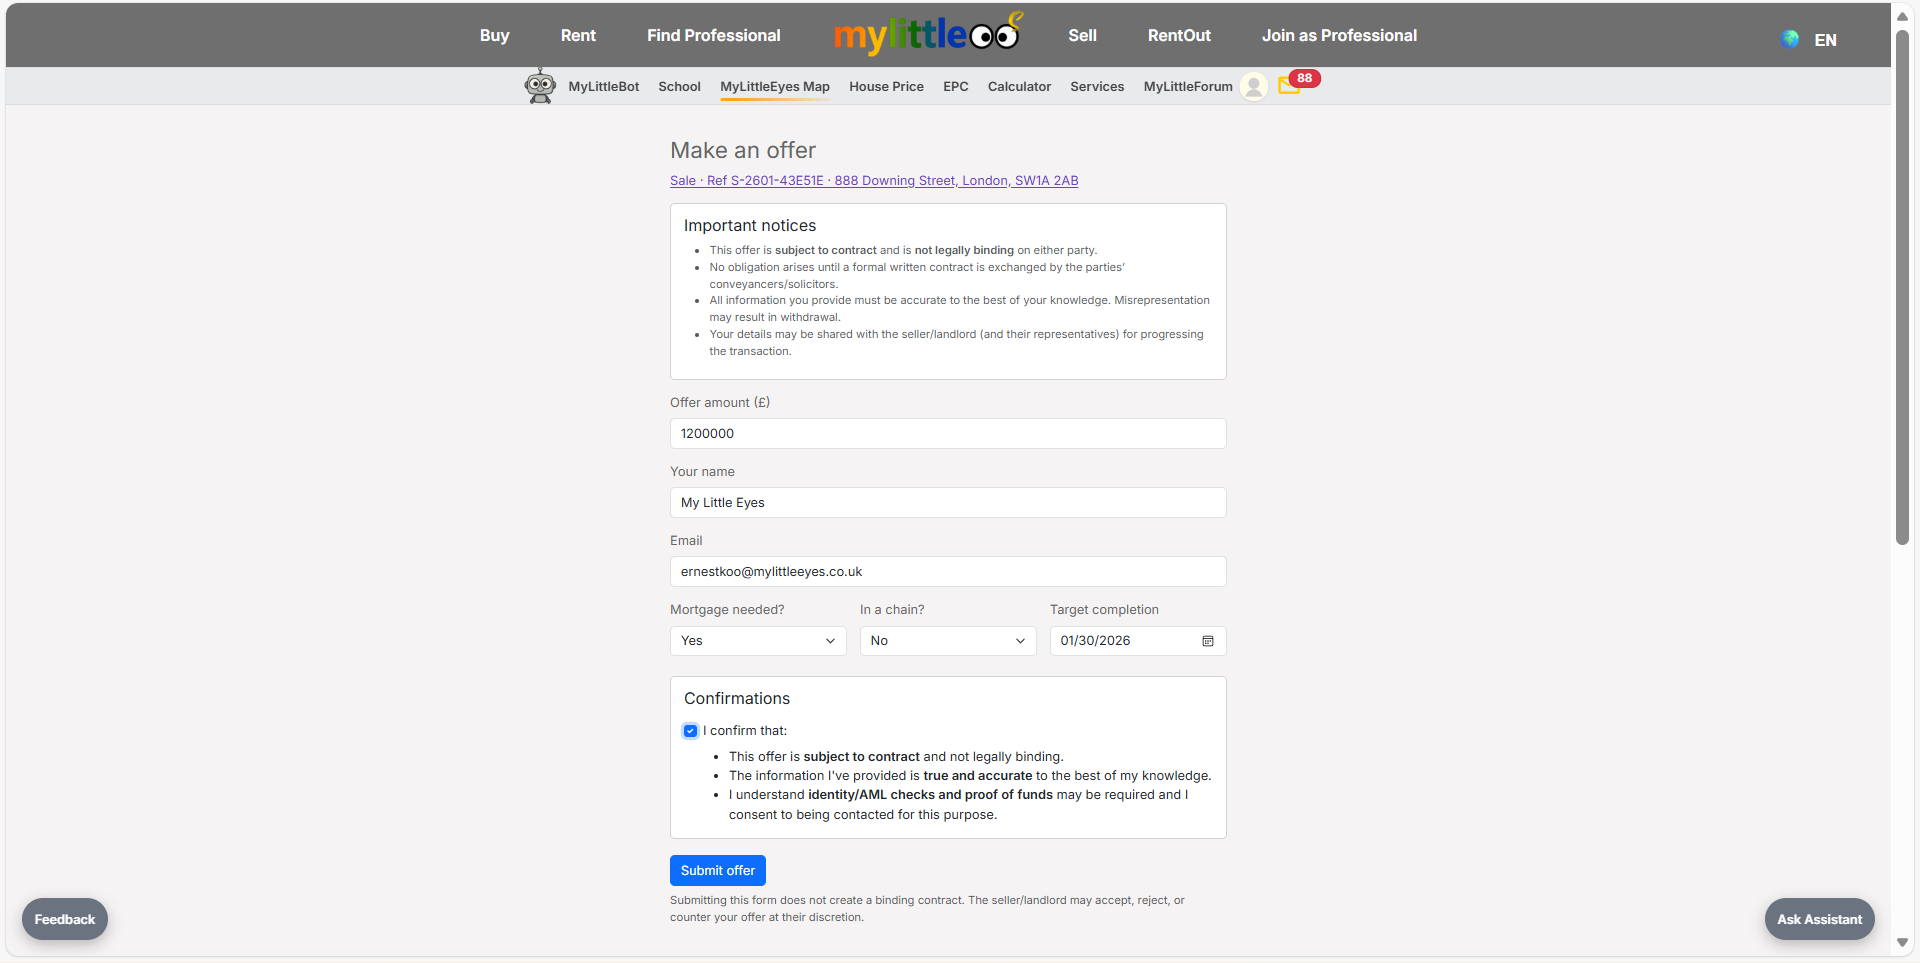Open the calendar icon for Target completion
The image size is (1920, 963).
tap(1207, 641)
